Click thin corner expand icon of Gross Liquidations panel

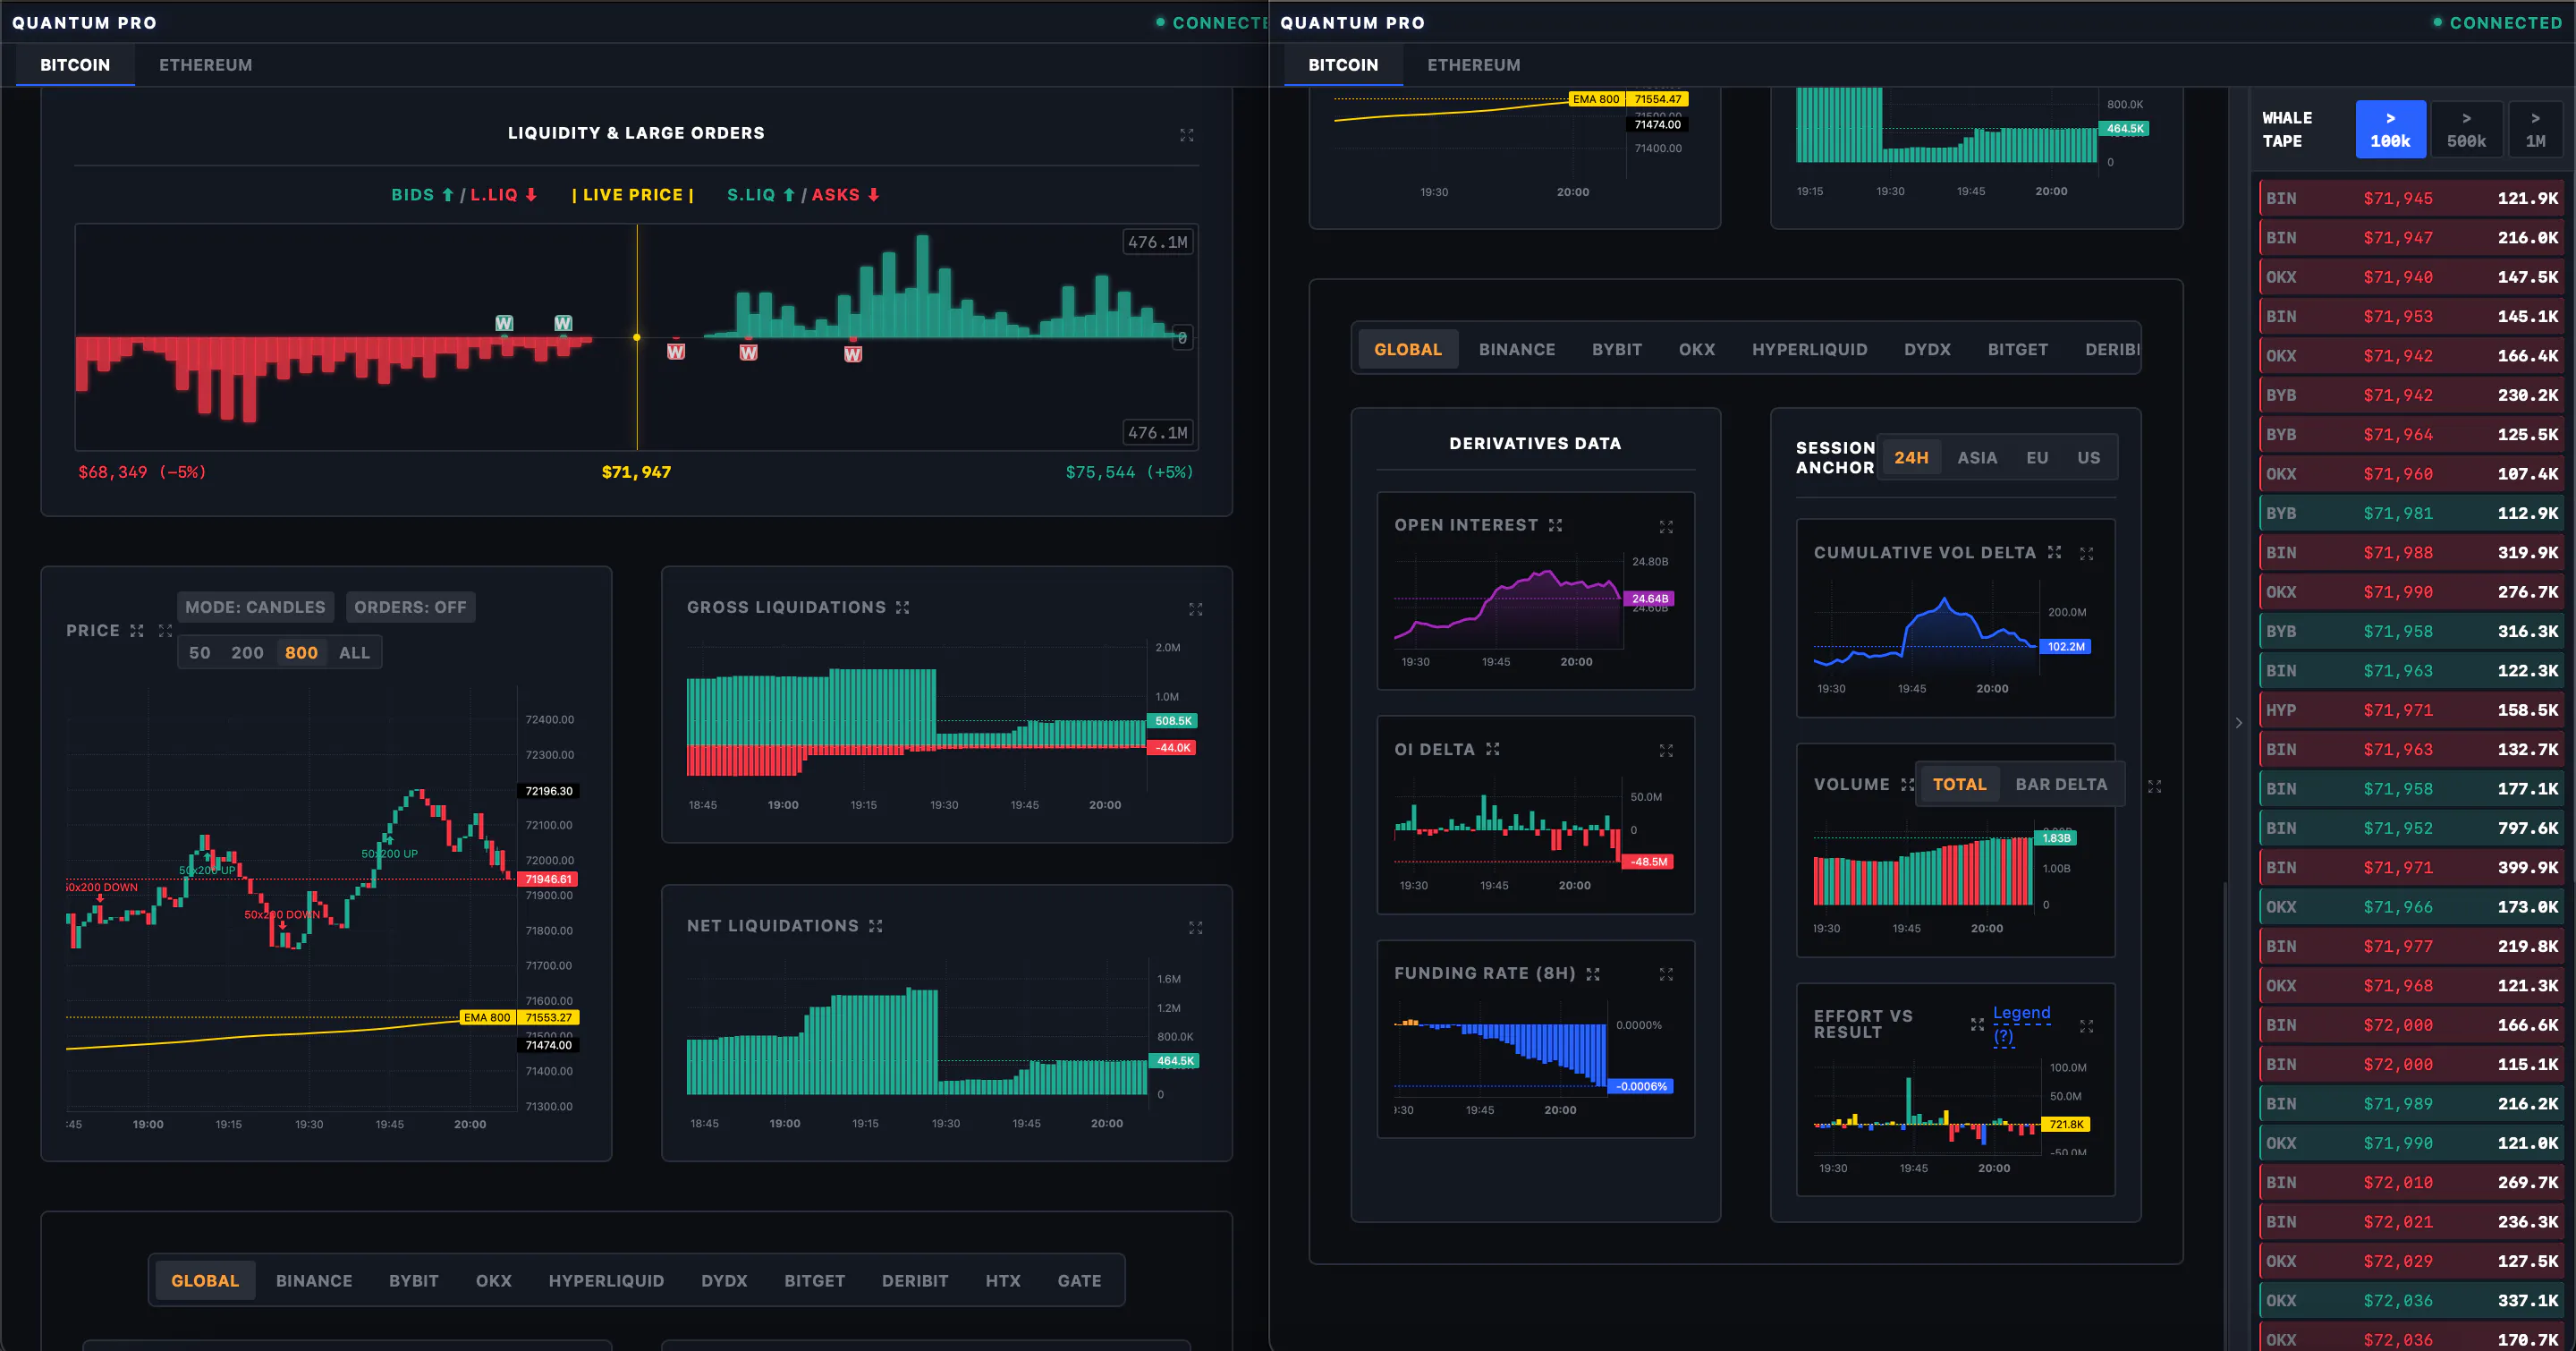click(x=1195, y=609)
